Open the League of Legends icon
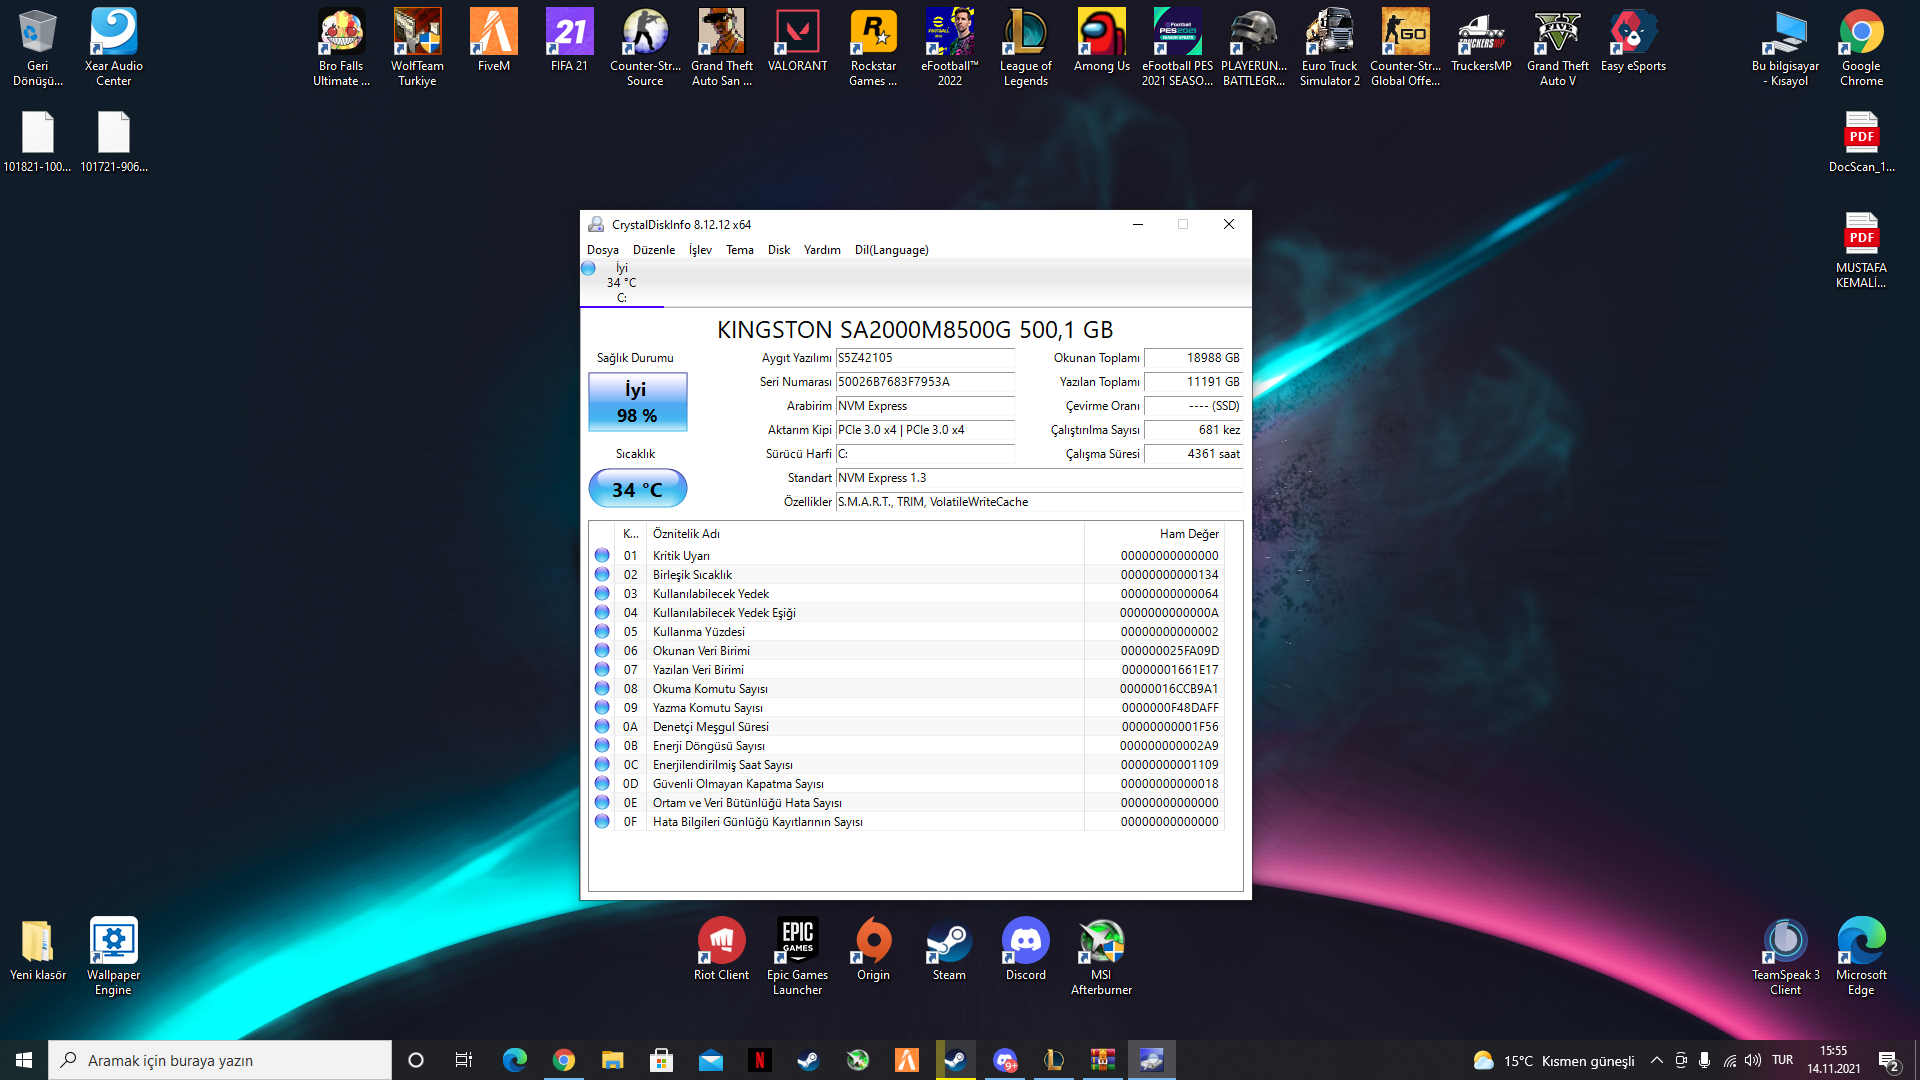The height and width of the screenshot is (1080, 1920). coord(1025,47)
